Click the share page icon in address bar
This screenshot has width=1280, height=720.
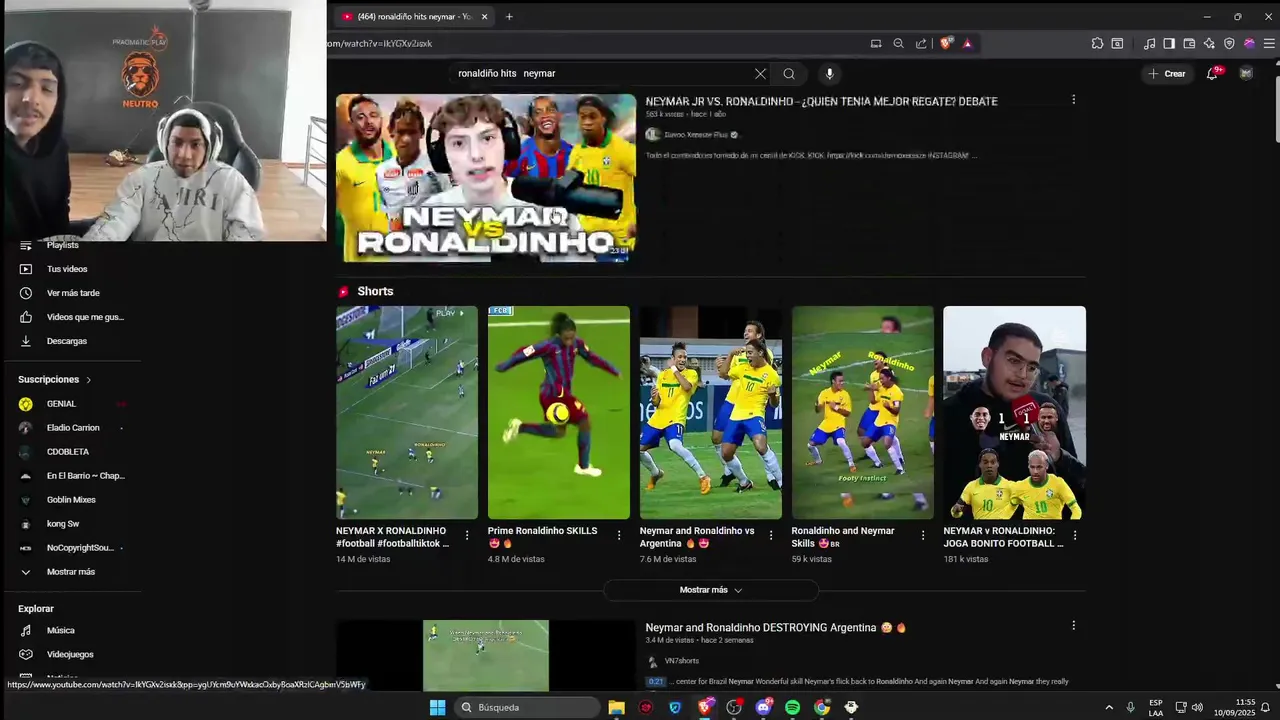[921, 43]
